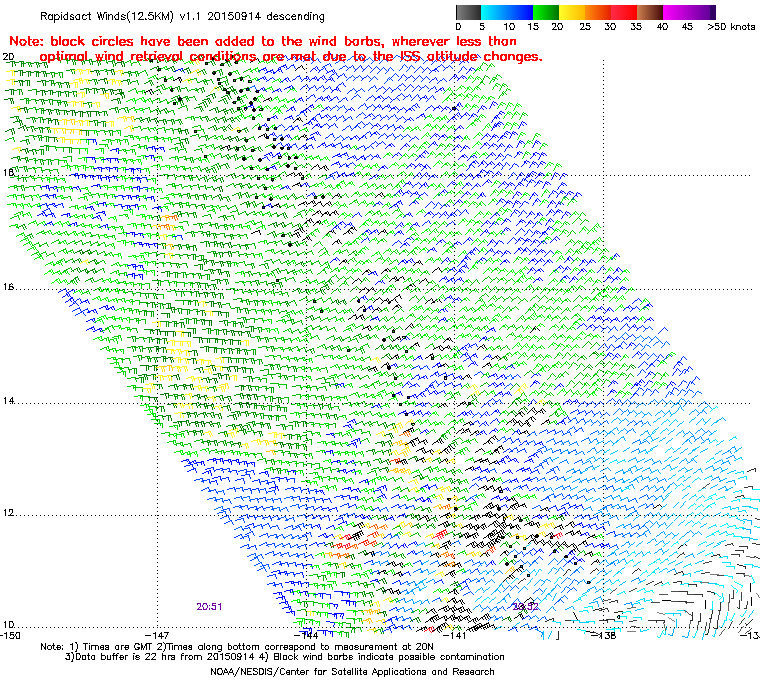Screen dimensions: 760x688
Task: Click the longitude '-147' axis label
Action: coord(158,635)
